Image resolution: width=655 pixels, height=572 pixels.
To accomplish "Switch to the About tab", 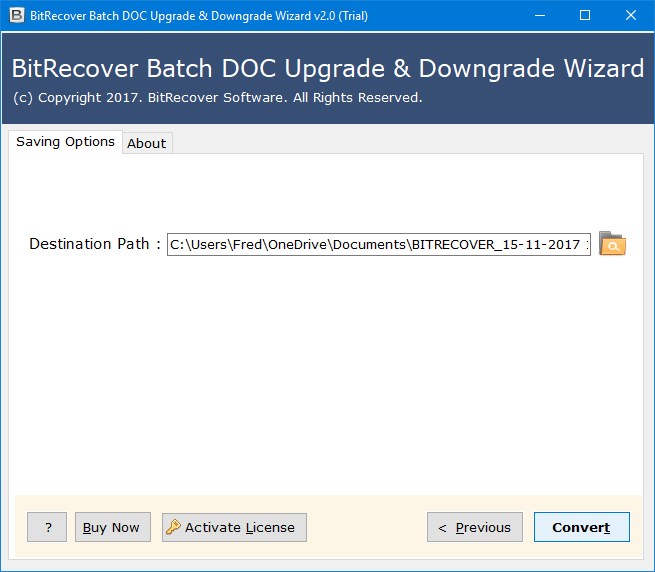I will [147, 143].
